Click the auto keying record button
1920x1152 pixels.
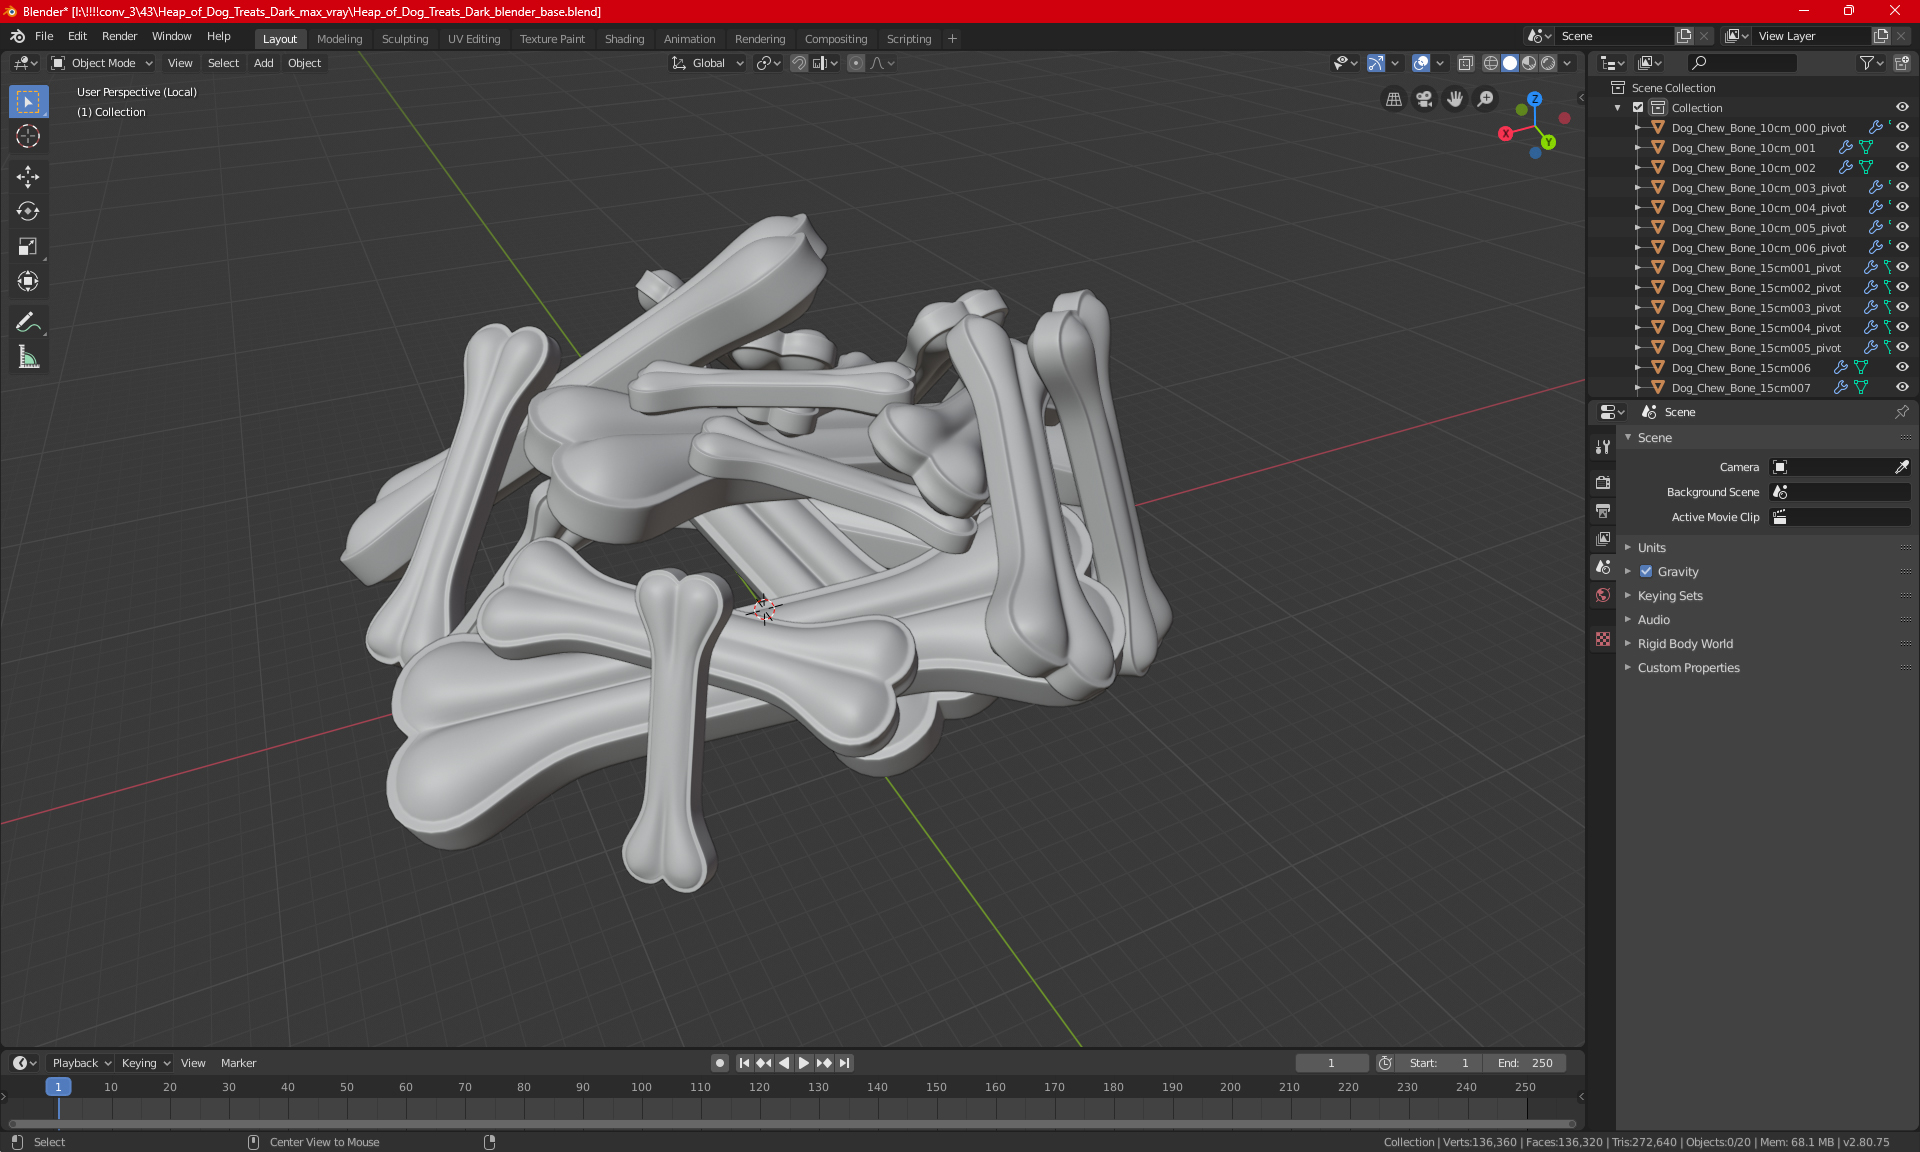[x=719, y=1063]
